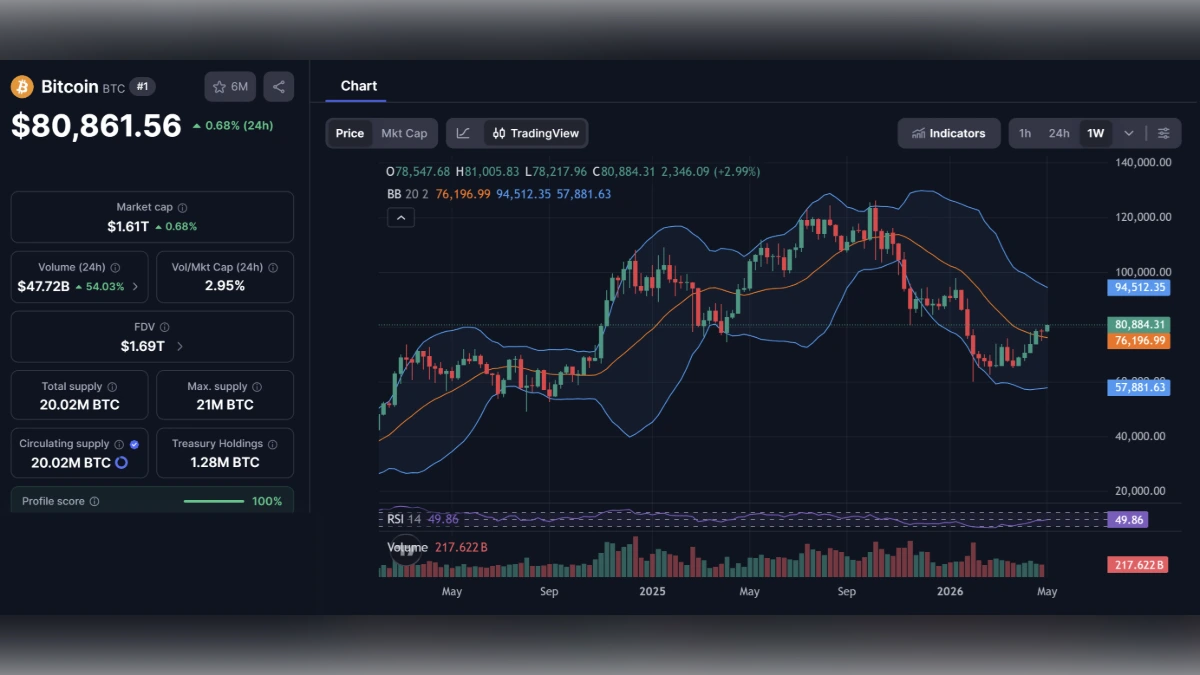
Task: Open chart settings sliders icon
Action: (x=1164, y=133)
